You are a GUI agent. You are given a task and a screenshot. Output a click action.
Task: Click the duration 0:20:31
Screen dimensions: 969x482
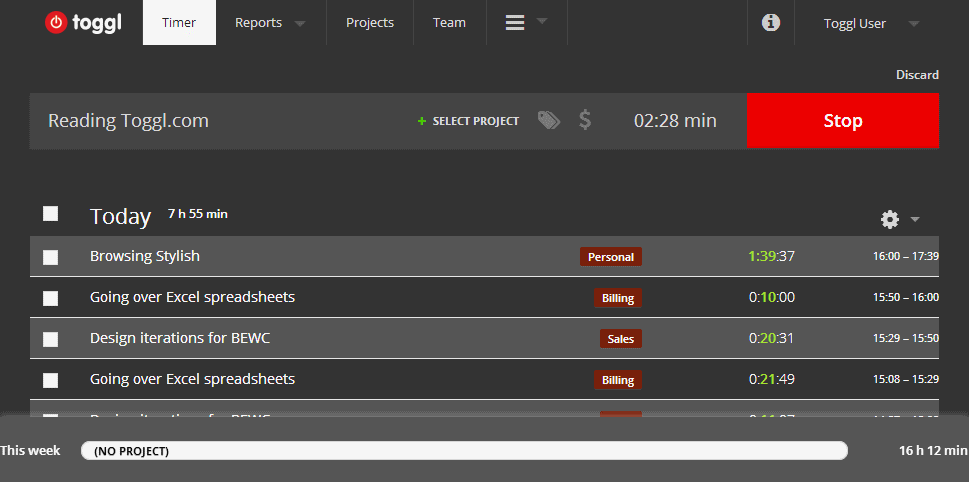pos(771,338)
